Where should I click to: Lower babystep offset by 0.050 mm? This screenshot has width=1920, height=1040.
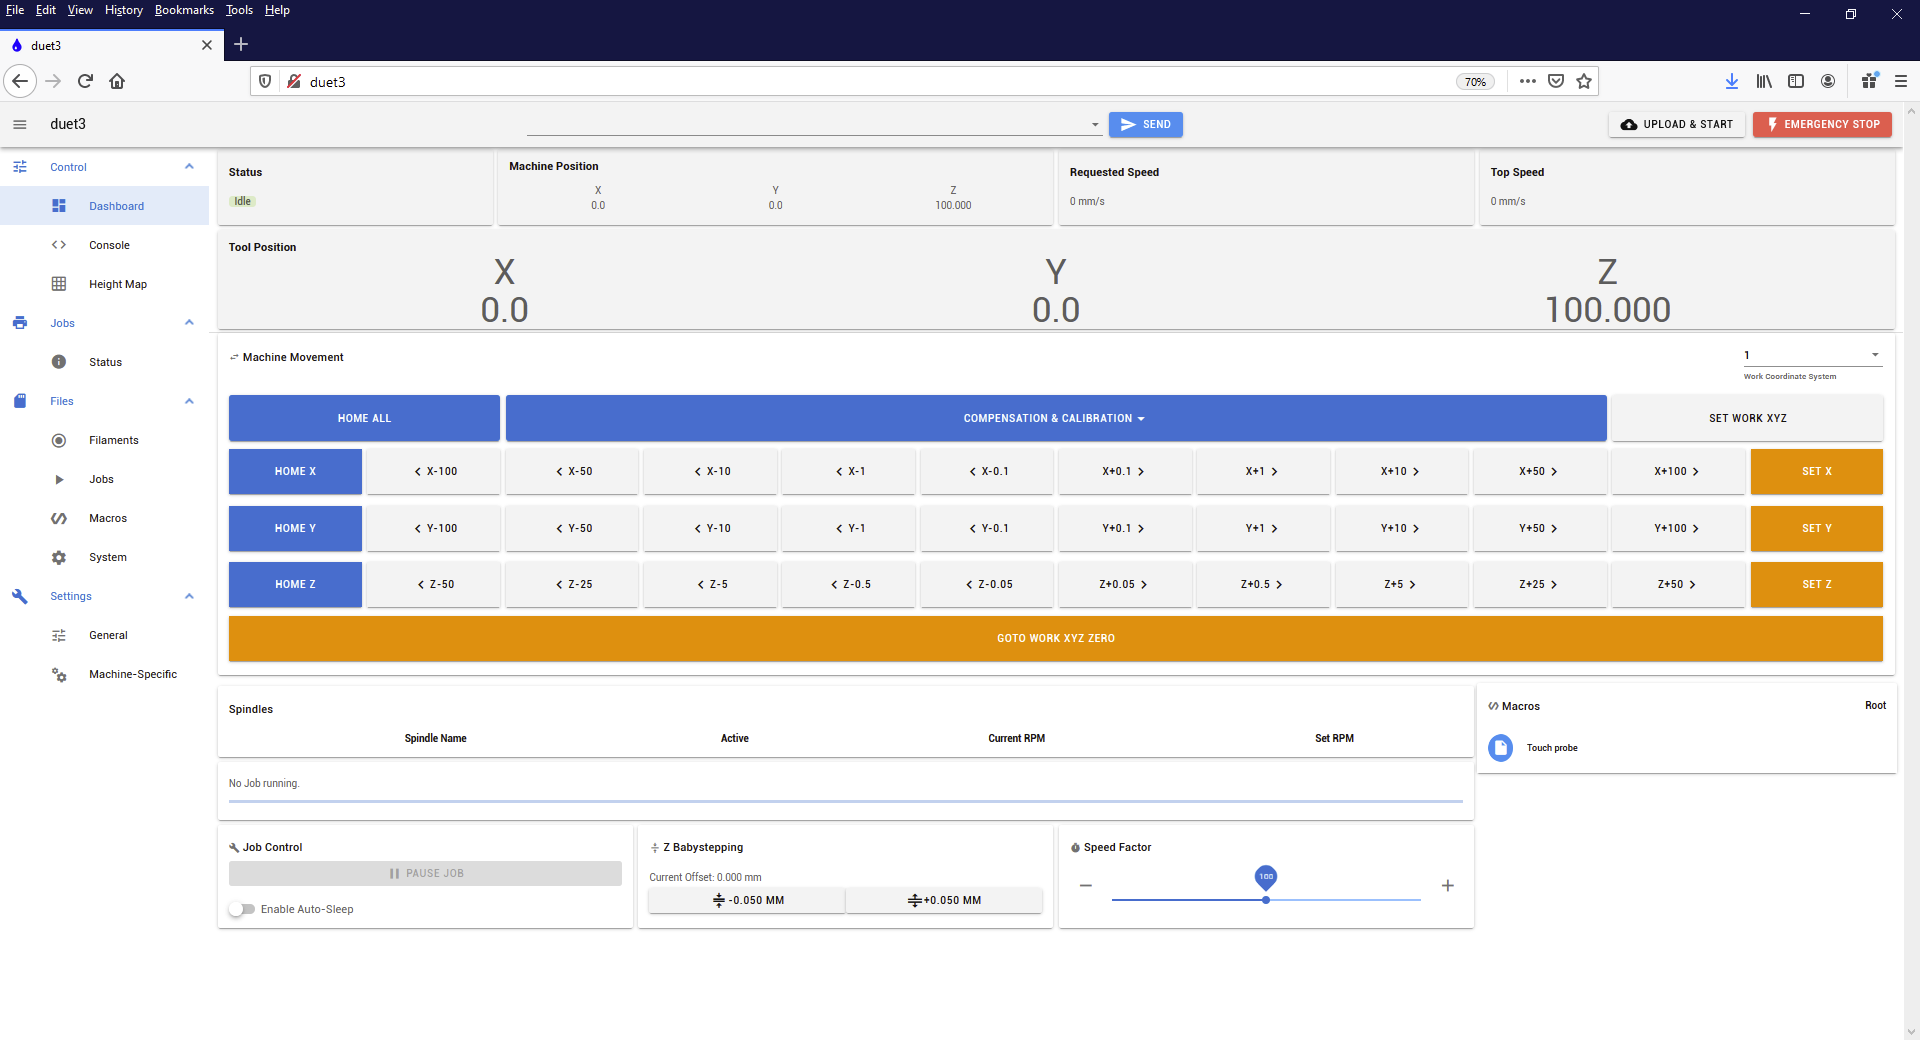747,900
